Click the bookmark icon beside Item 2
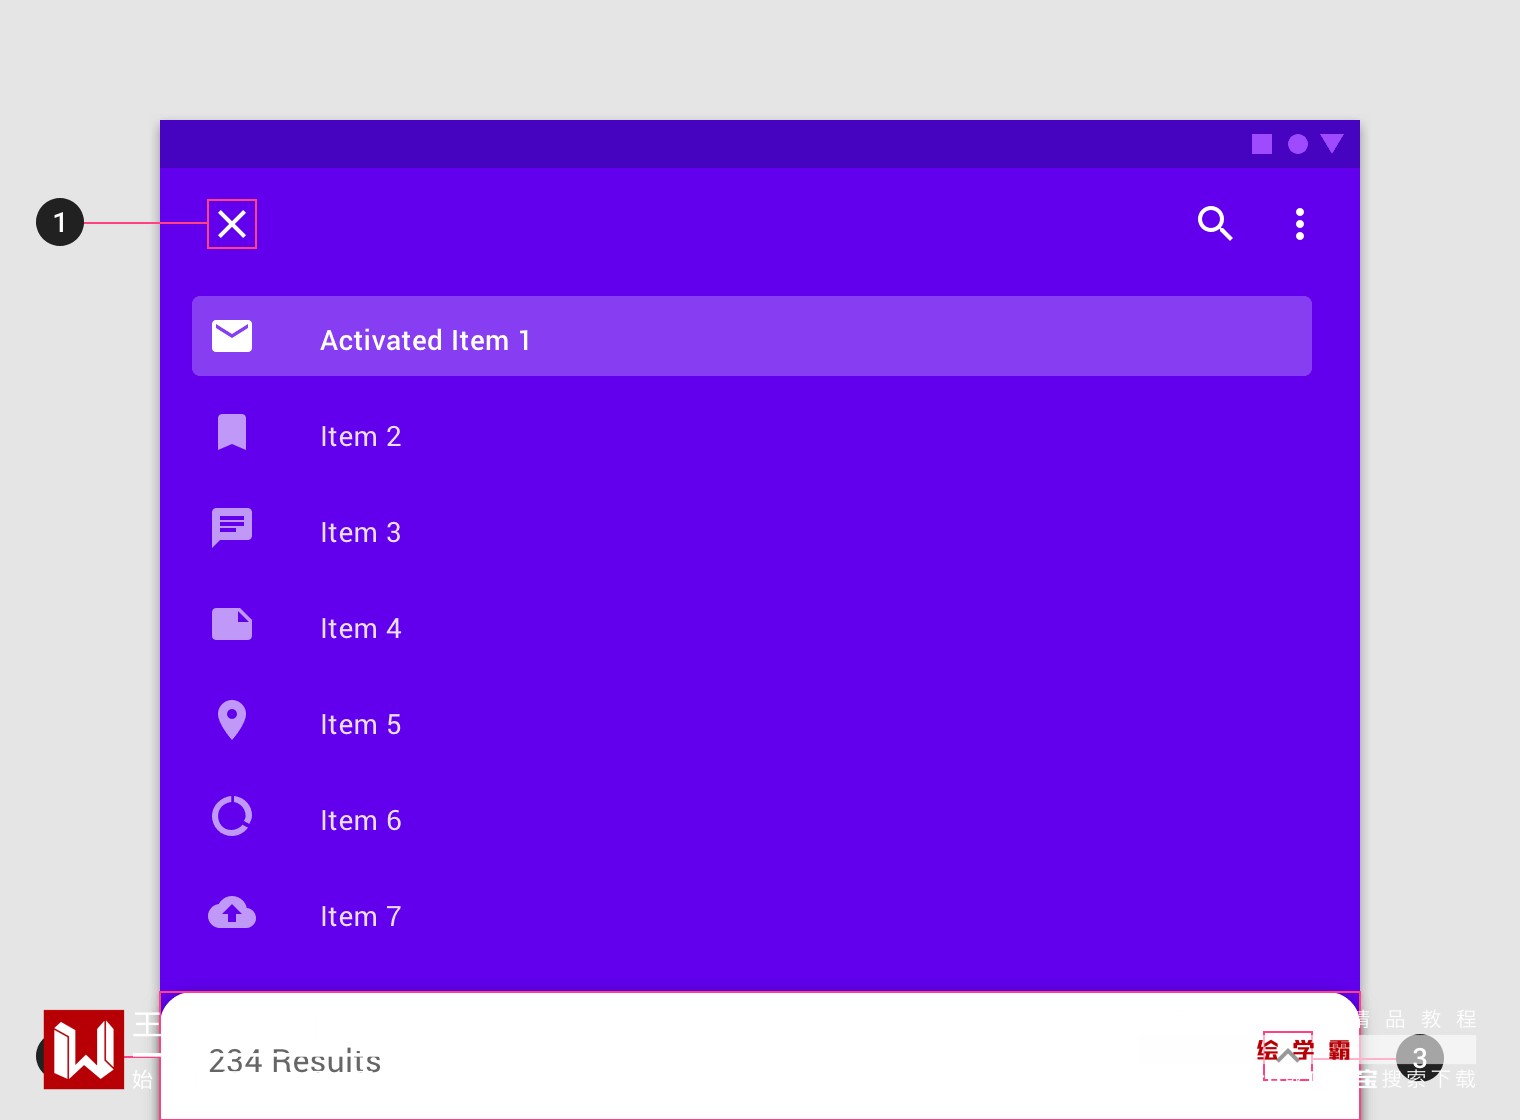Screen dimensions: 1520x1120 [x=232, y=432]
